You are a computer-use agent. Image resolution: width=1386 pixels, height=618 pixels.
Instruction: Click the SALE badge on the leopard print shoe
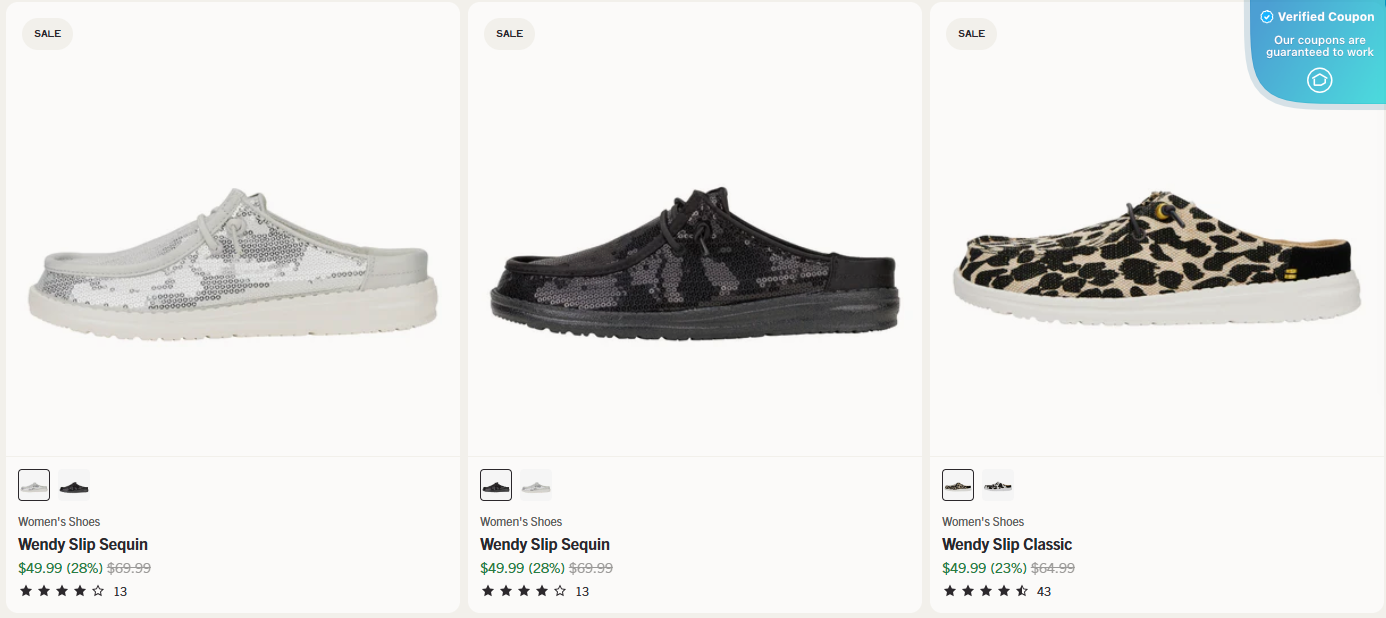(x=971, y=33)
